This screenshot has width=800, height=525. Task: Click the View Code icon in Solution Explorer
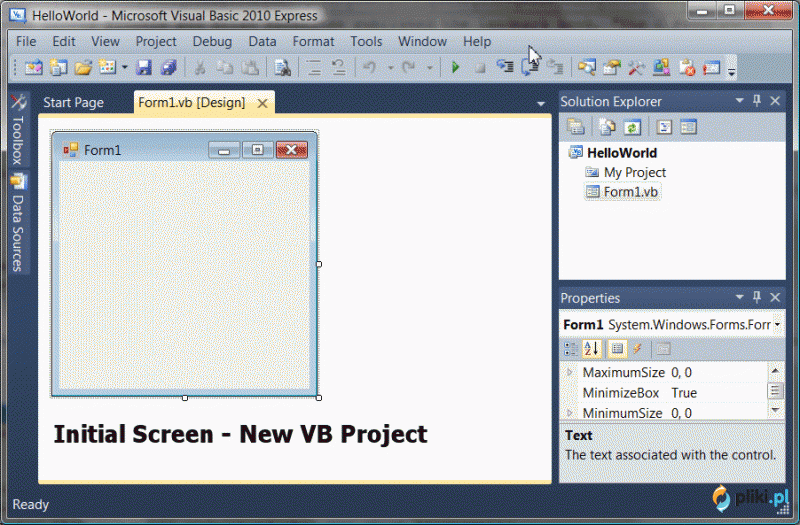coord(664,127)
